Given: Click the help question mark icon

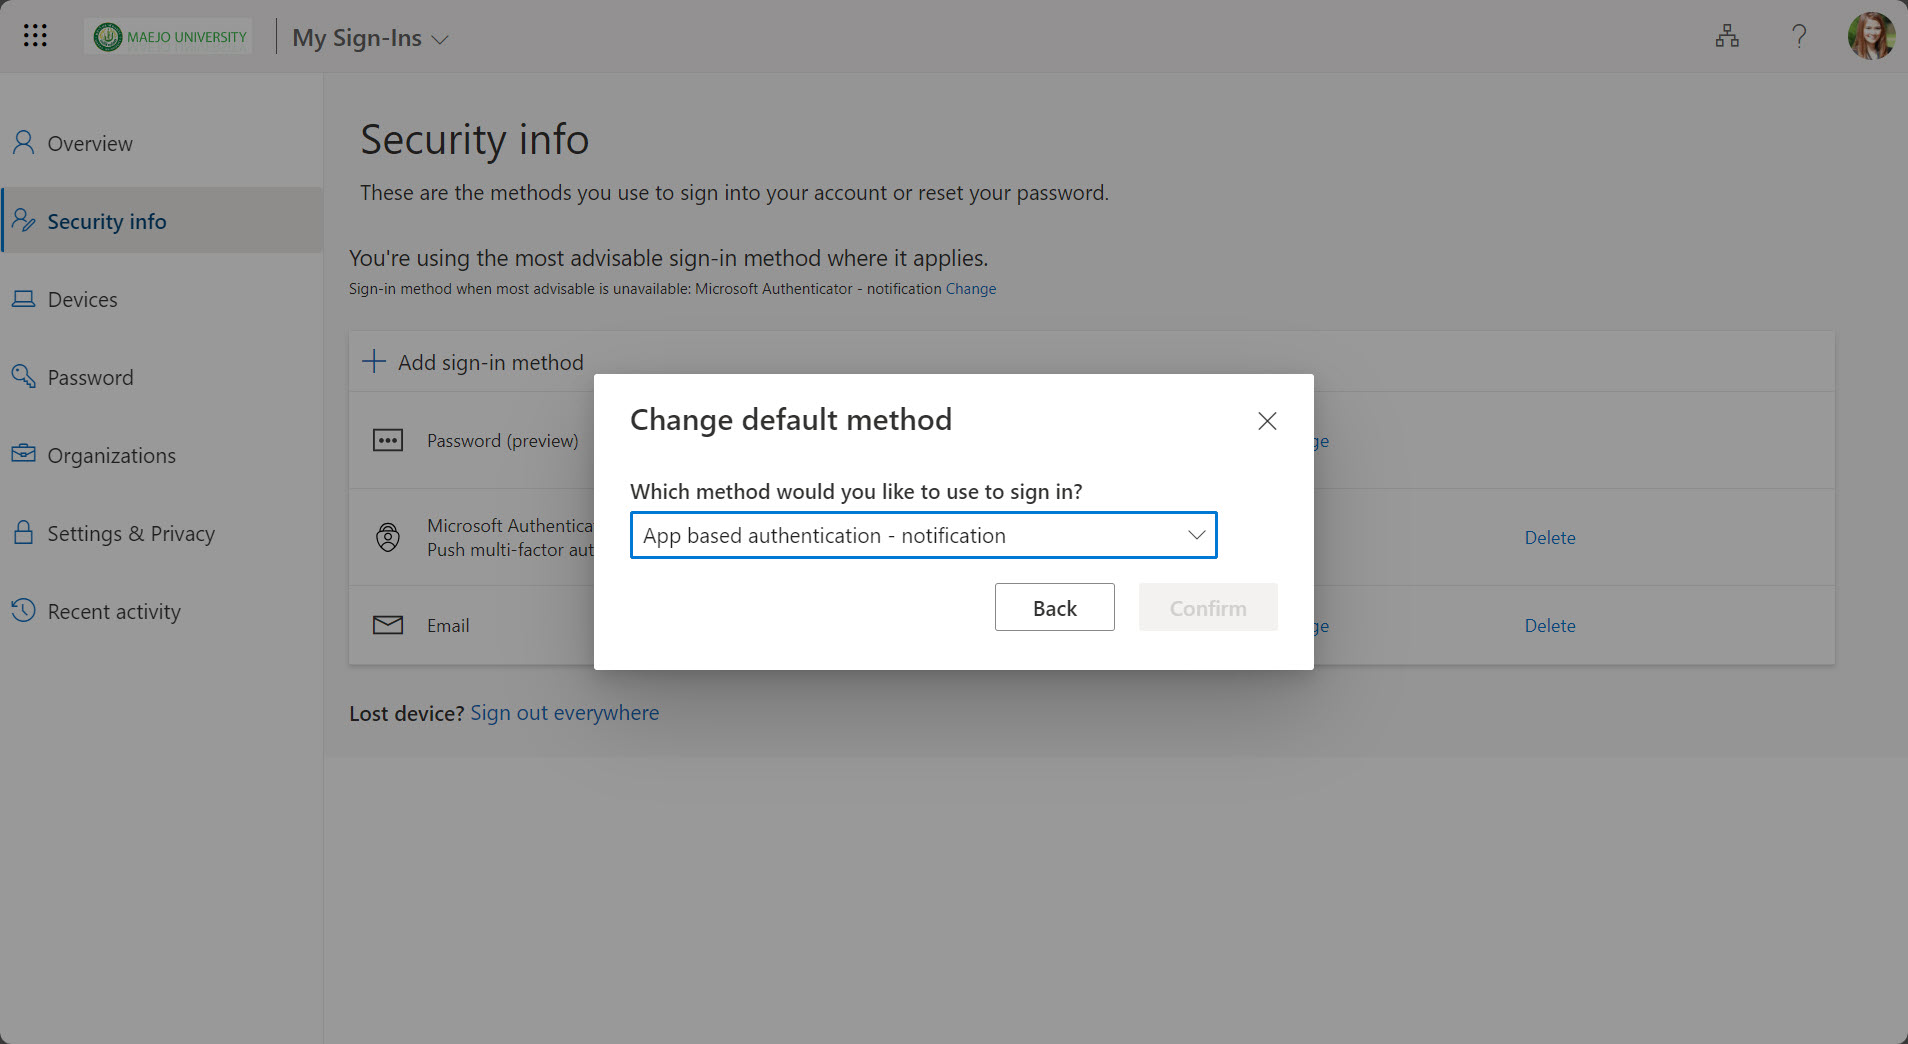Looking at the screenshot, I should point(1799,37).
